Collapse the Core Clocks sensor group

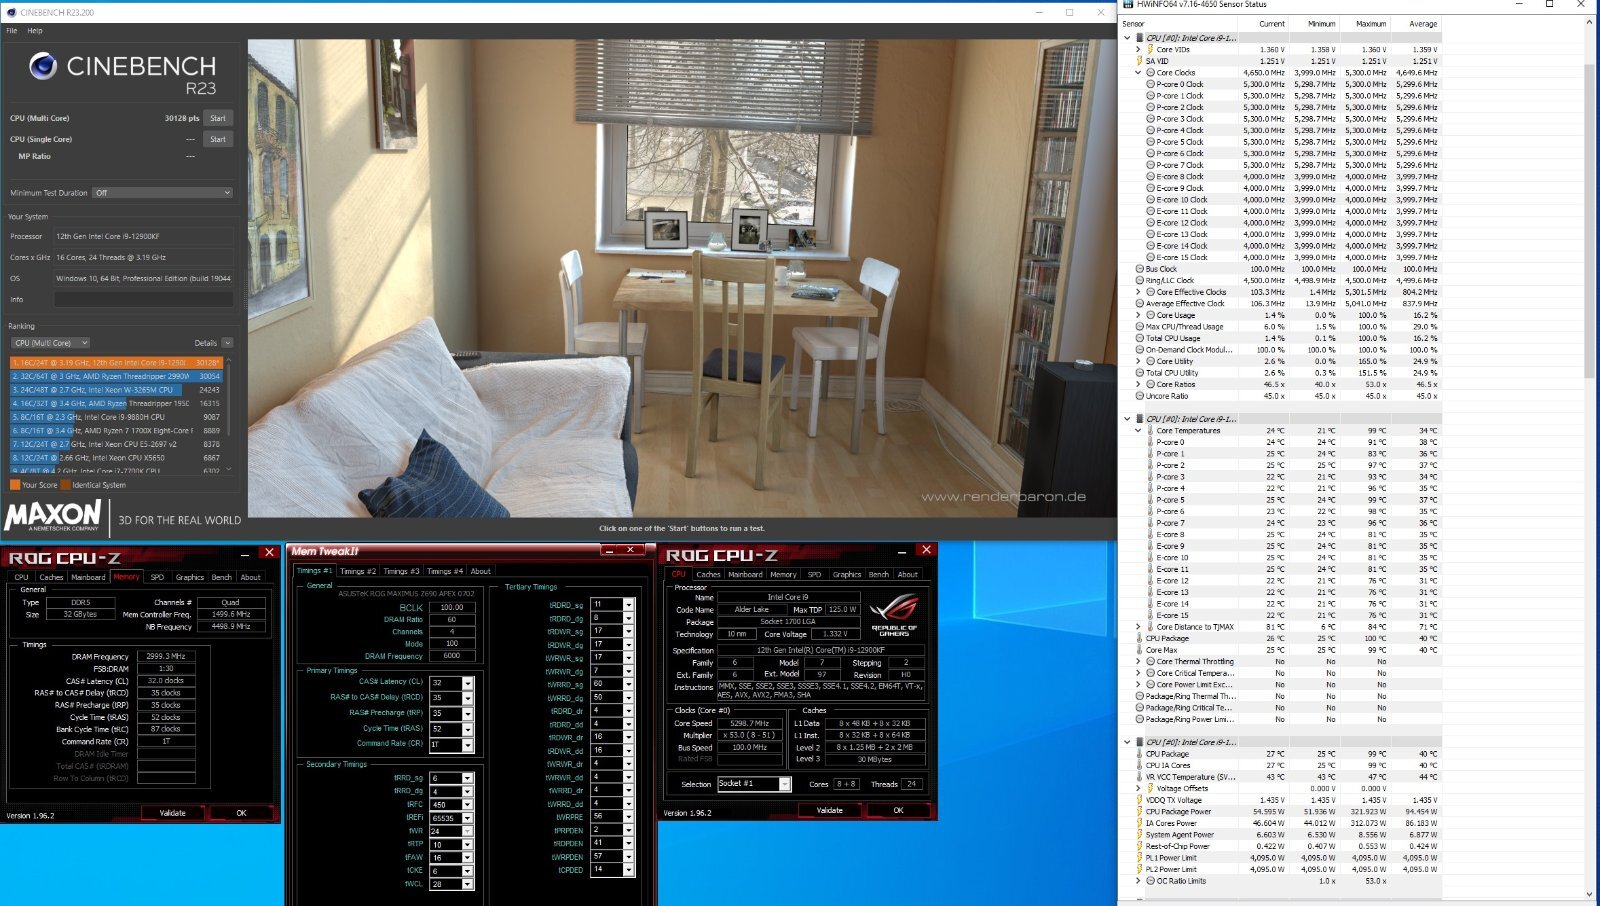[1138, 72]
